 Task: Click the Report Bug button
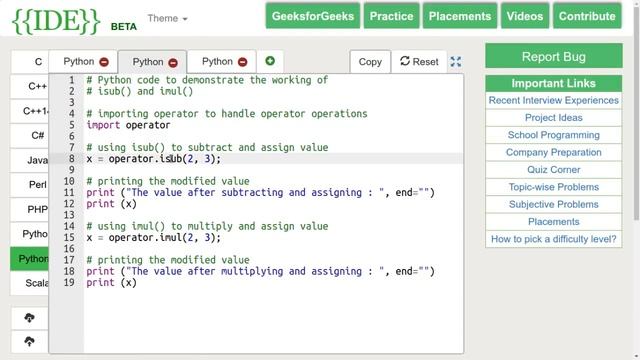(554, 56)
